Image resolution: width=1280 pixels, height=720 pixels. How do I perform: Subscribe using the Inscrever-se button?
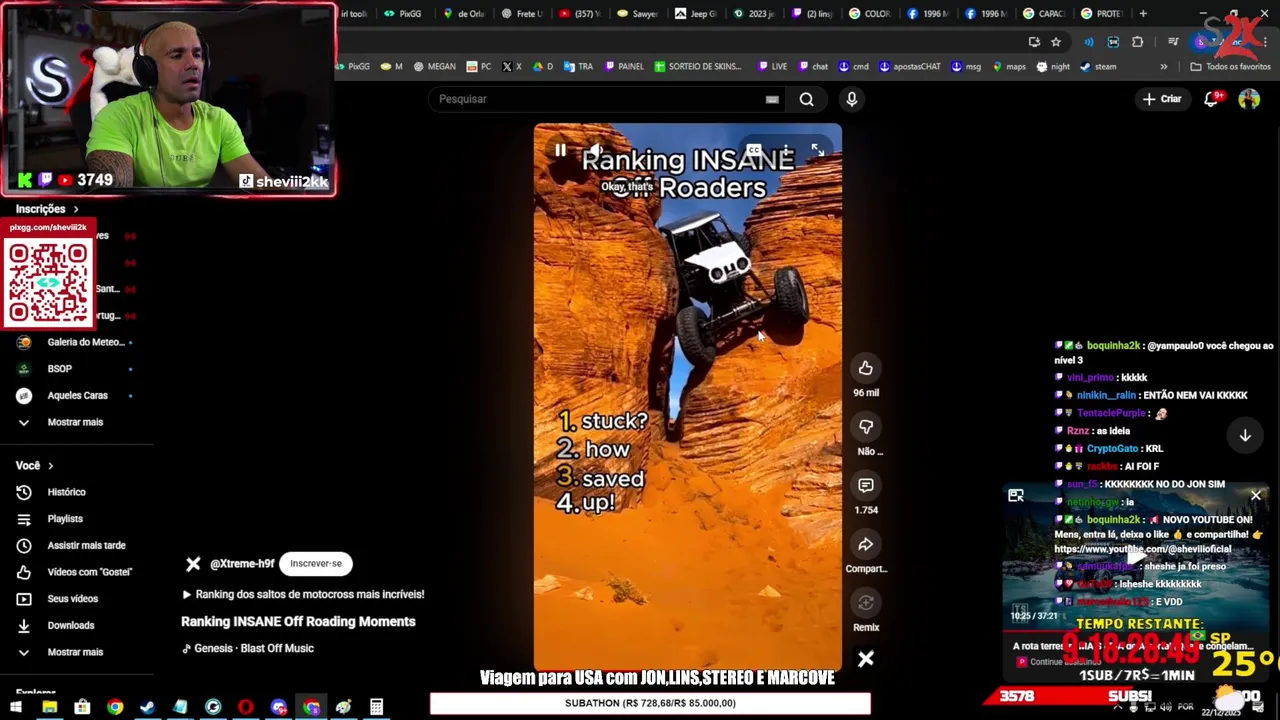(316, 563)
